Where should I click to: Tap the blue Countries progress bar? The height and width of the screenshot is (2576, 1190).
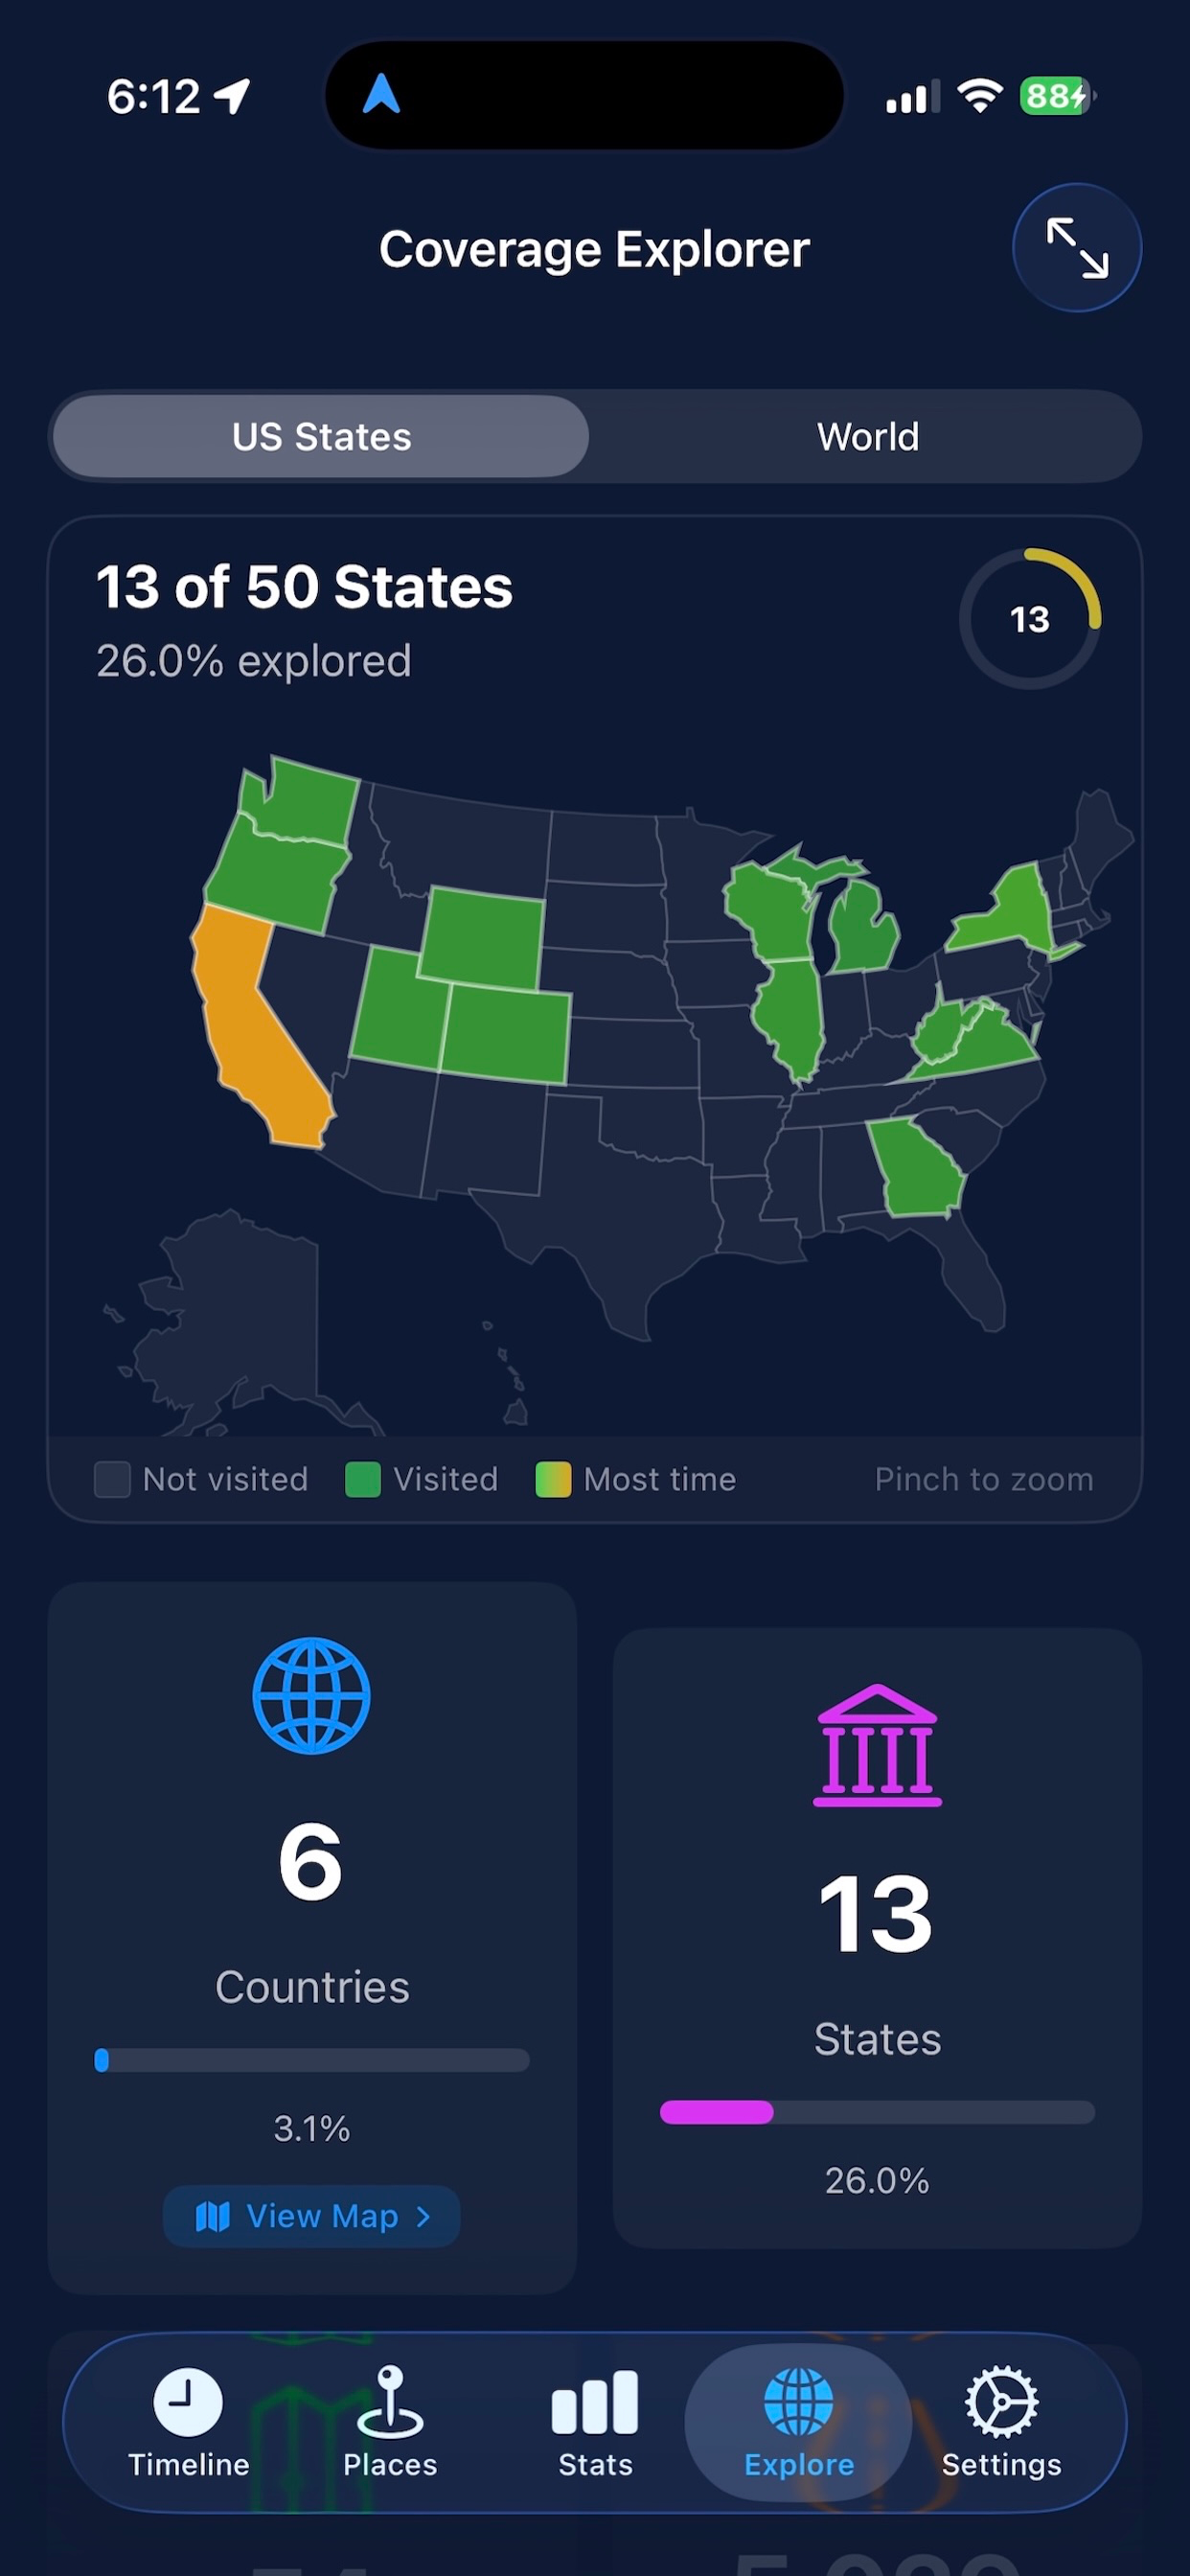tap(311, 2060)
